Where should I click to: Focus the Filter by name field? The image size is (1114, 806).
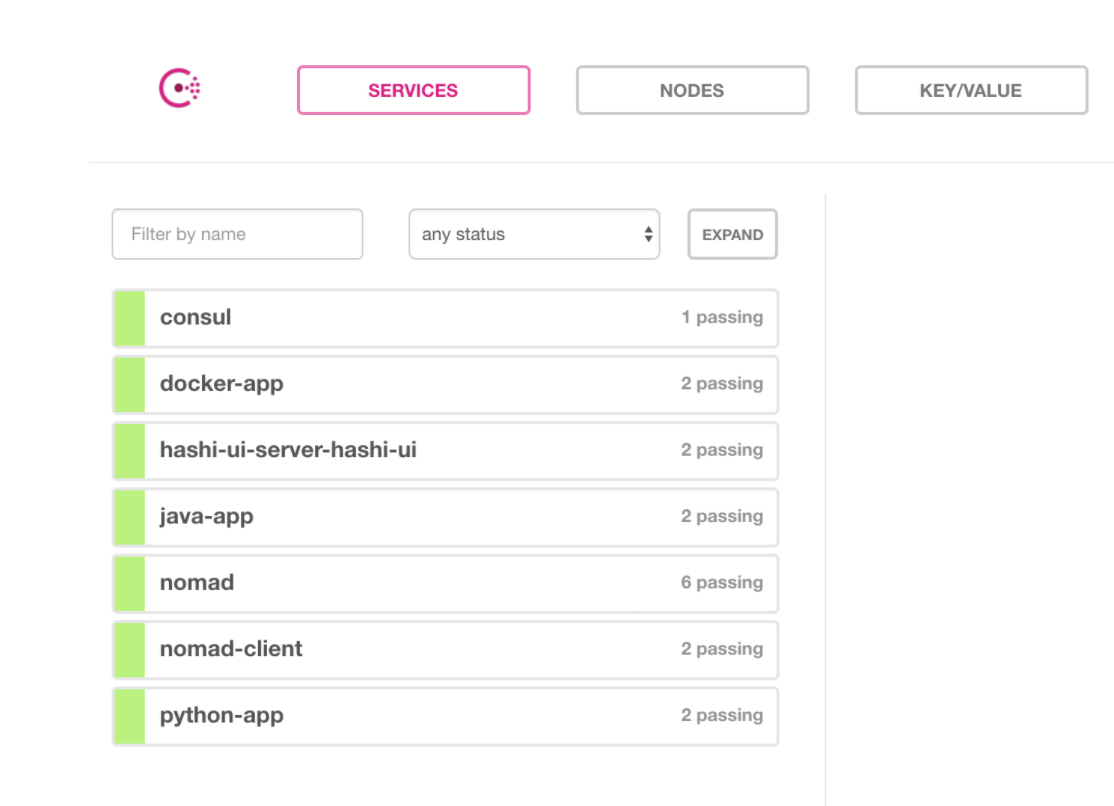coord(237,234)
